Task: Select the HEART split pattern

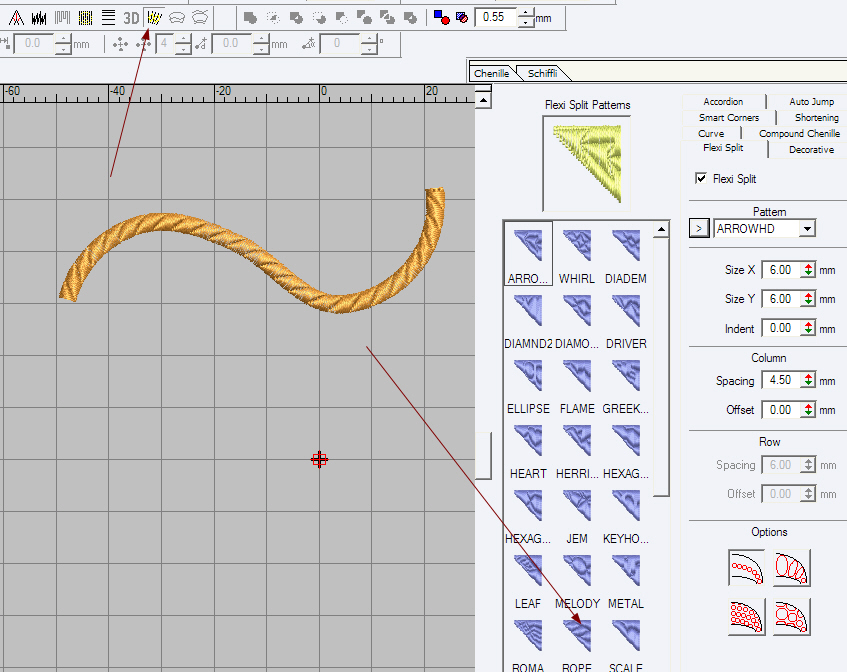Action: click(528, 440)
